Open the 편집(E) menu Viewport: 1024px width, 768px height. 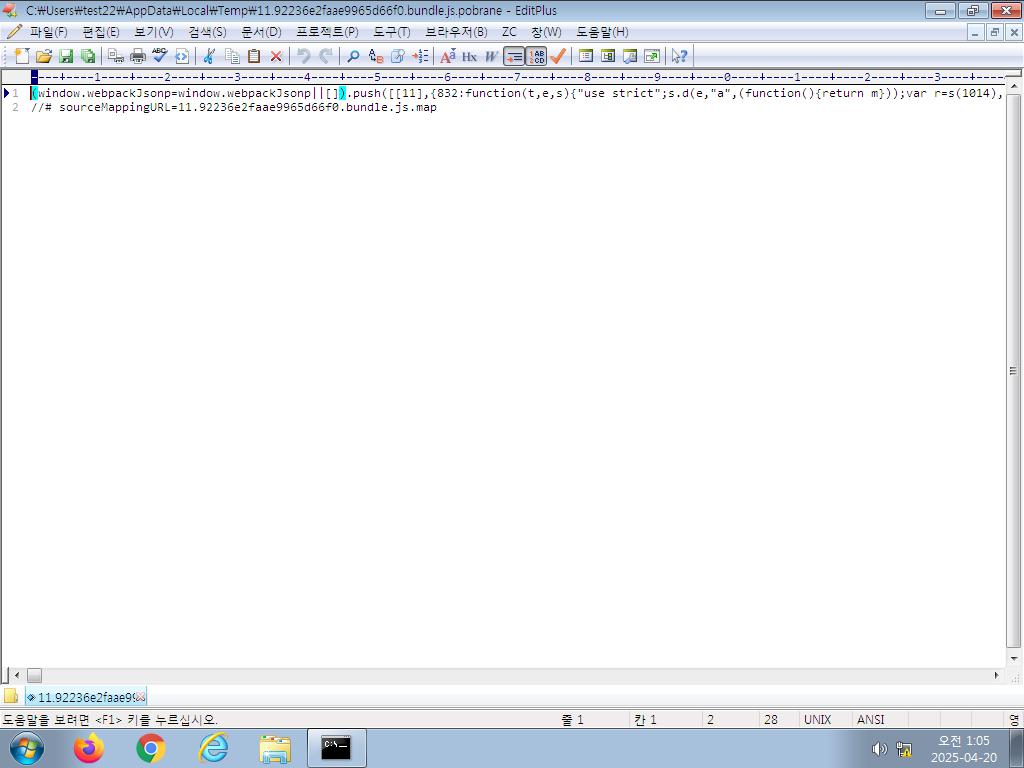101,32
